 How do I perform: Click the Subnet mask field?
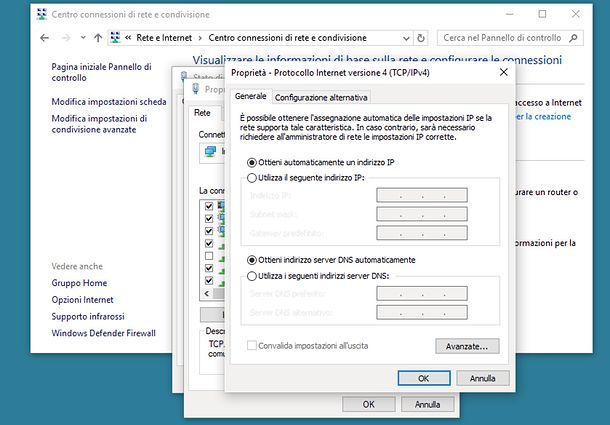[422, 214]
